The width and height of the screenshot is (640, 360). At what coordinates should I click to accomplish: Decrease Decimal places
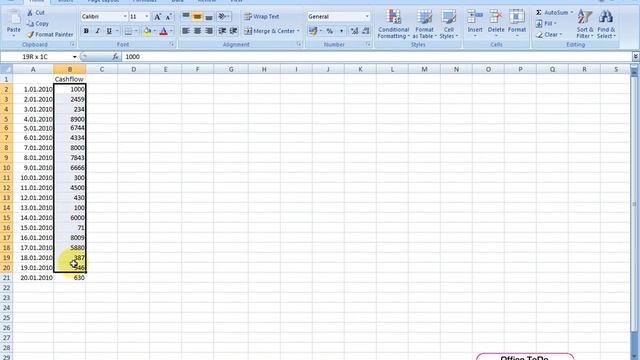click(x=366, y=31)
